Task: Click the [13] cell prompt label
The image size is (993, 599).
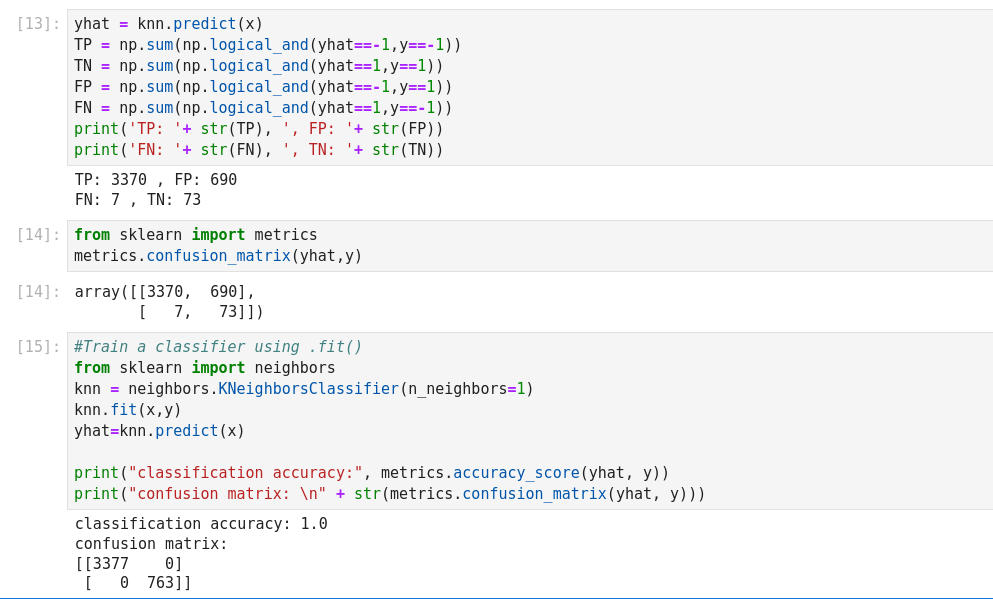Action: point(38,23)
